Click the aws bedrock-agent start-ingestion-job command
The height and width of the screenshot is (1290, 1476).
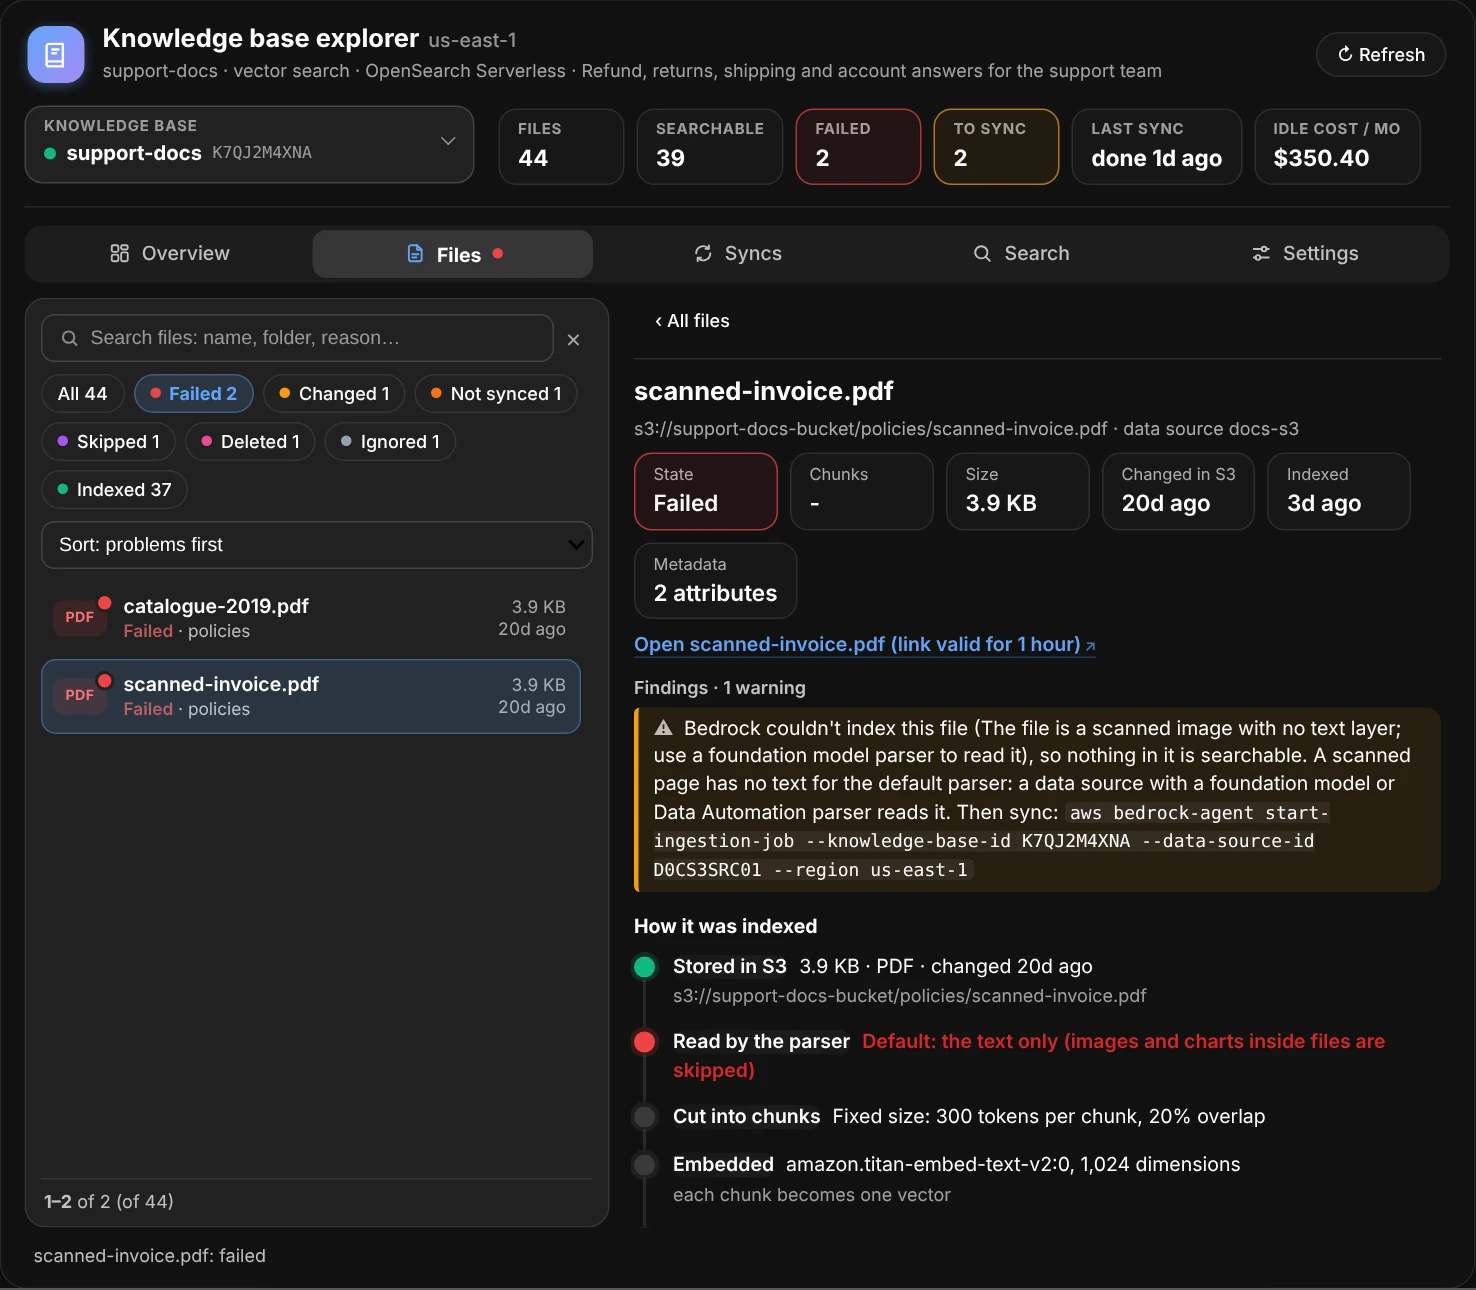click(x=990, y=842)
